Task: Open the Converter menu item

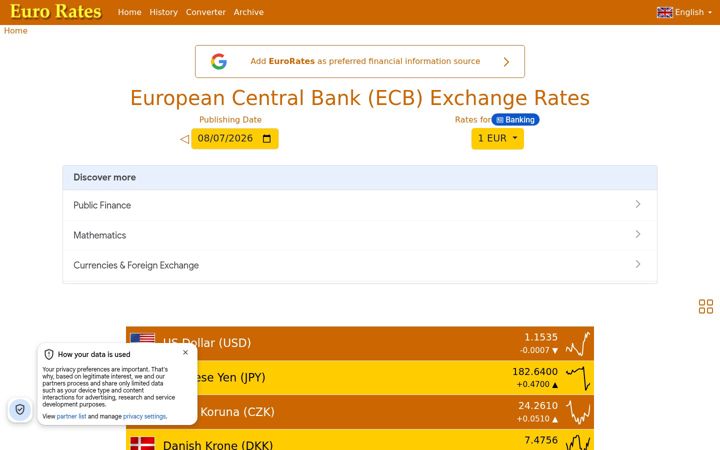Action: click(206, 12)
